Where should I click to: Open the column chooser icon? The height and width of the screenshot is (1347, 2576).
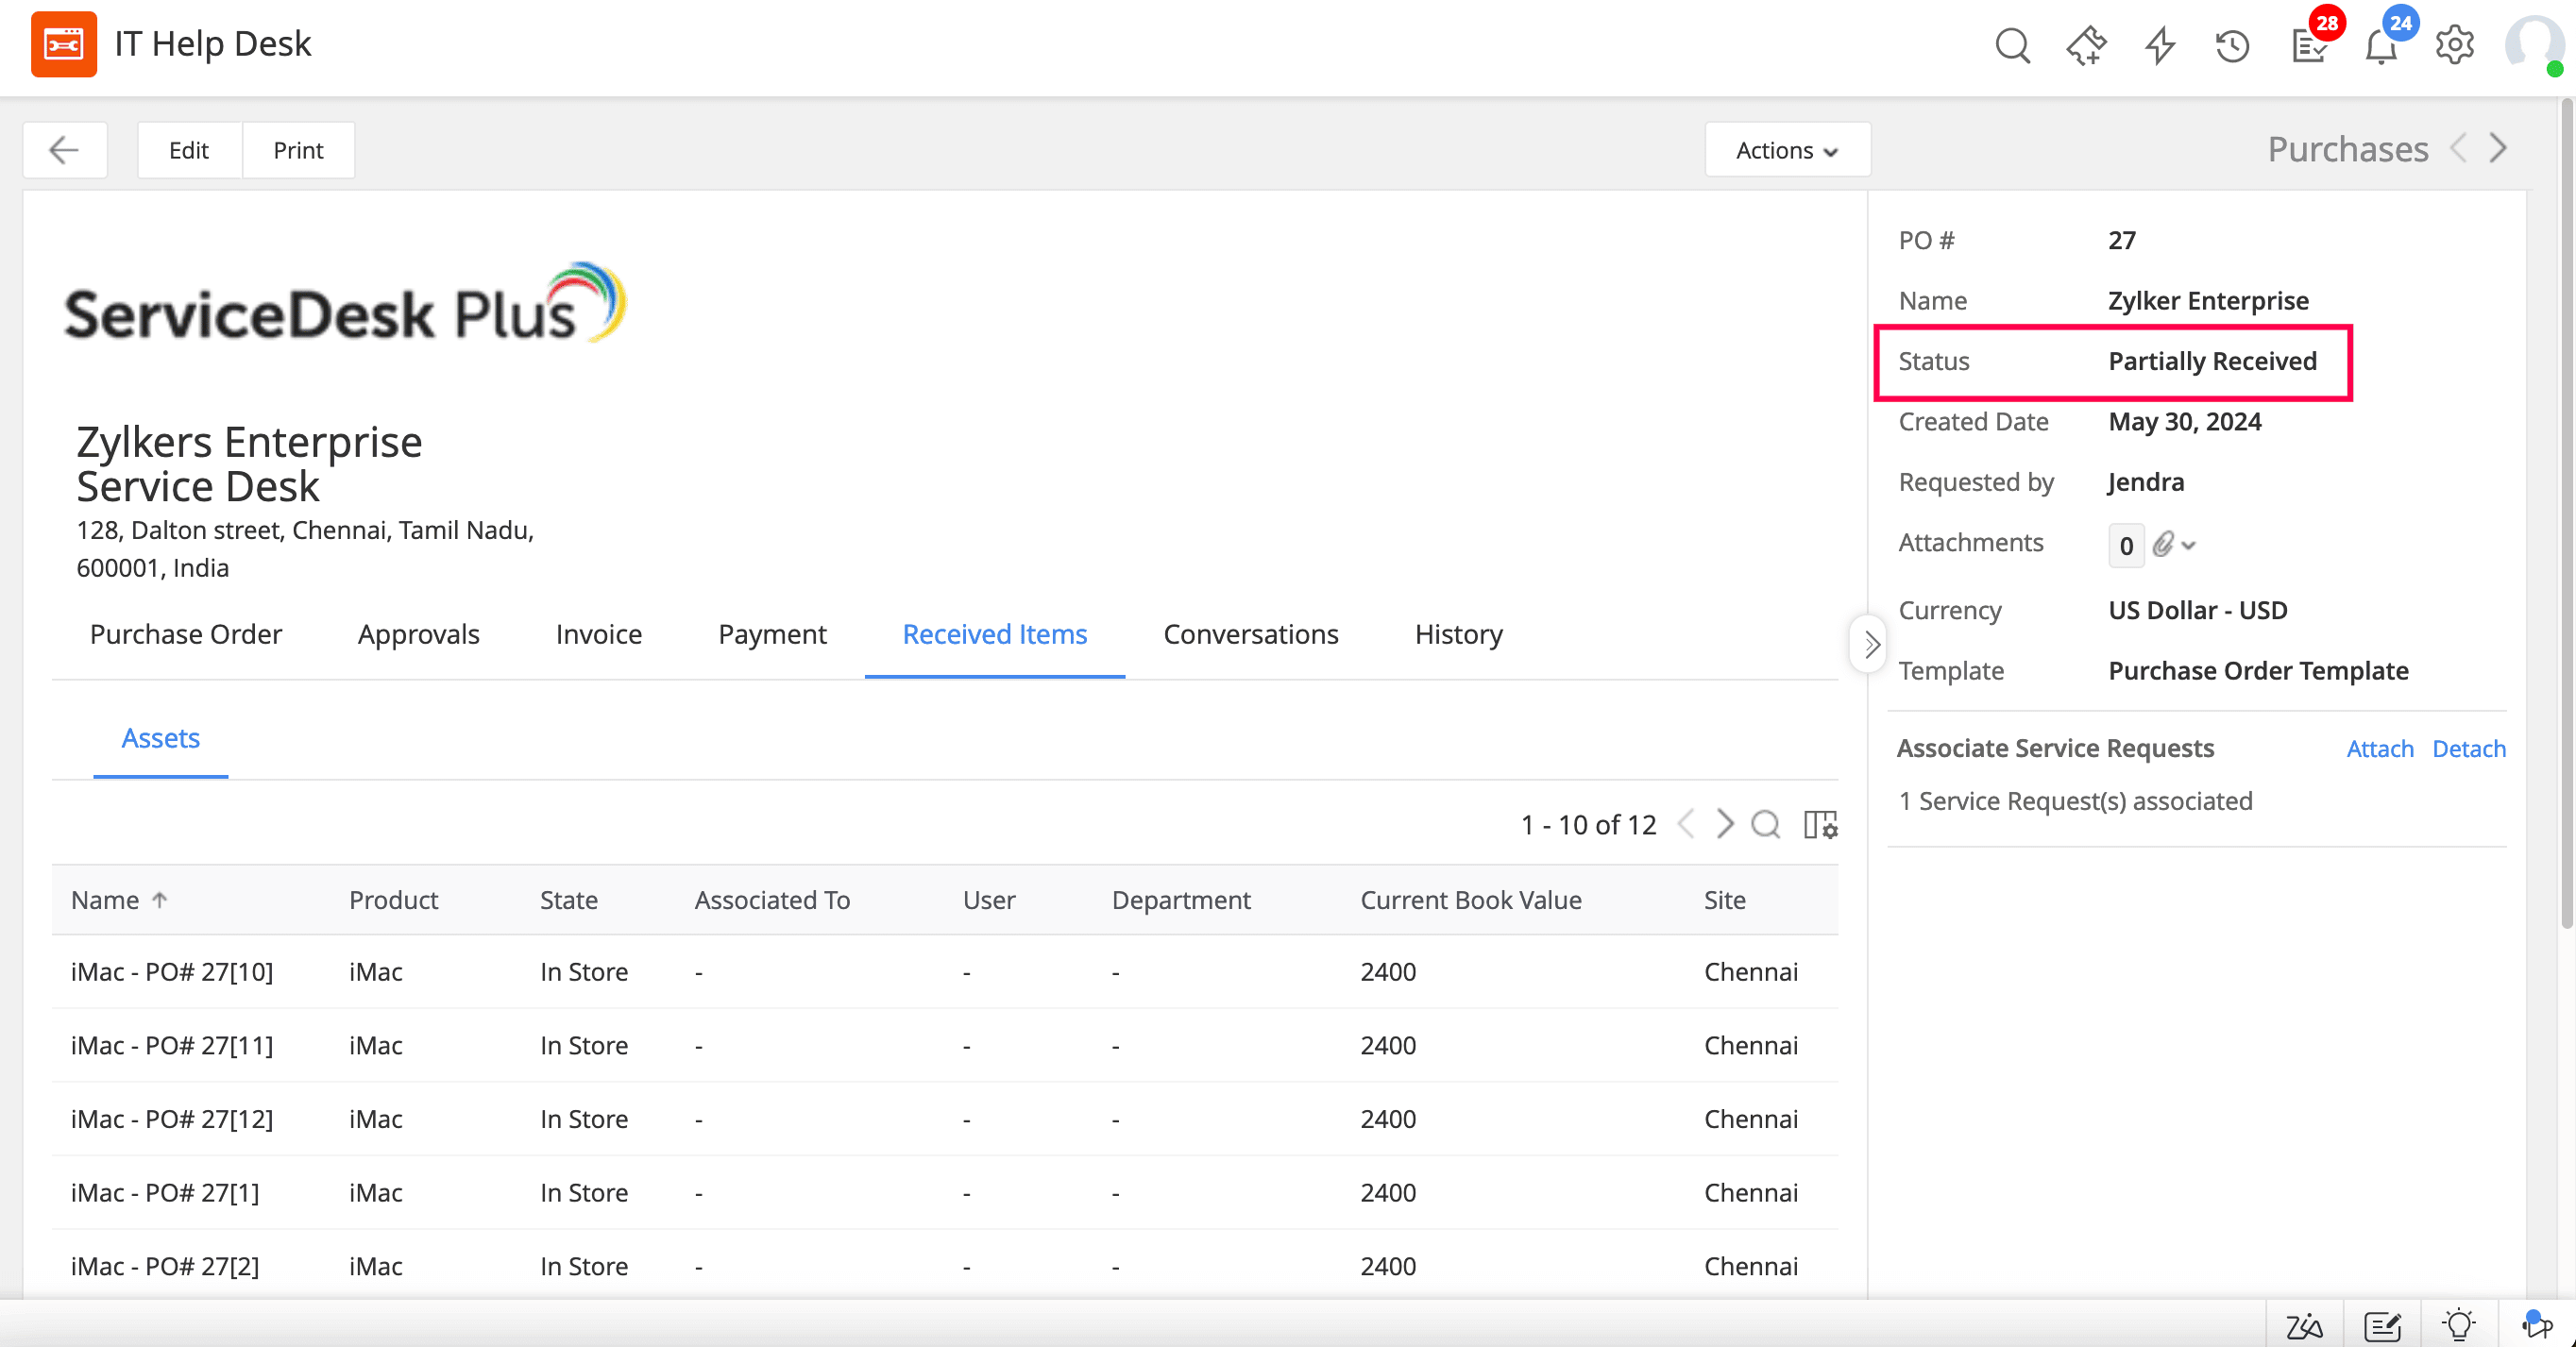pos(1820,824)
